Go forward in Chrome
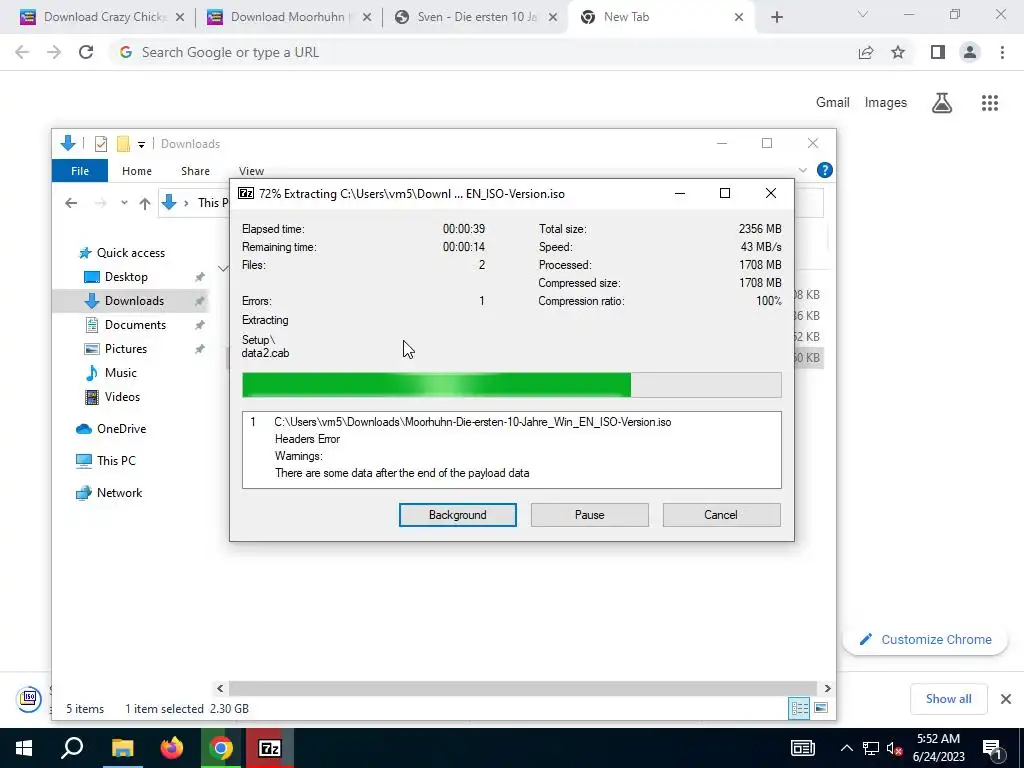The width and height of the screenshot is (1024, 768). (x=54, y=52)
